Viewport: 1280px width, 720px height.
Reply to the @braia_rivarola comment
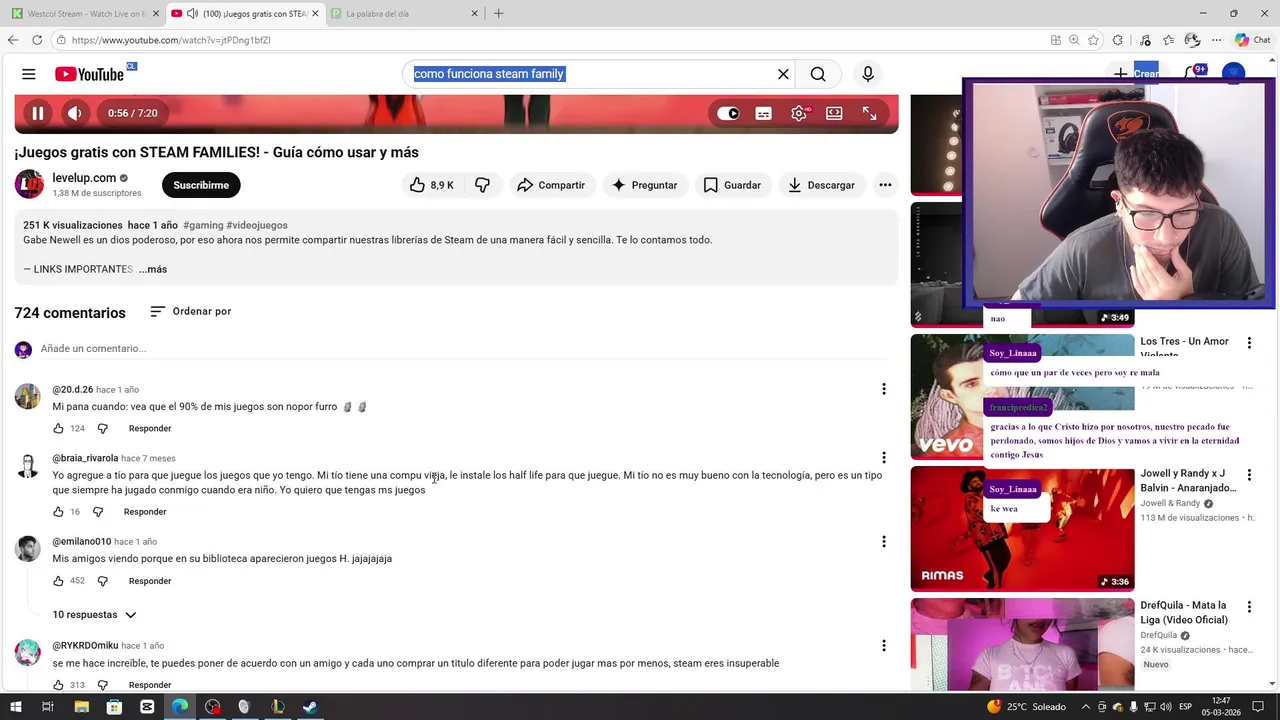tap(145, 511)
